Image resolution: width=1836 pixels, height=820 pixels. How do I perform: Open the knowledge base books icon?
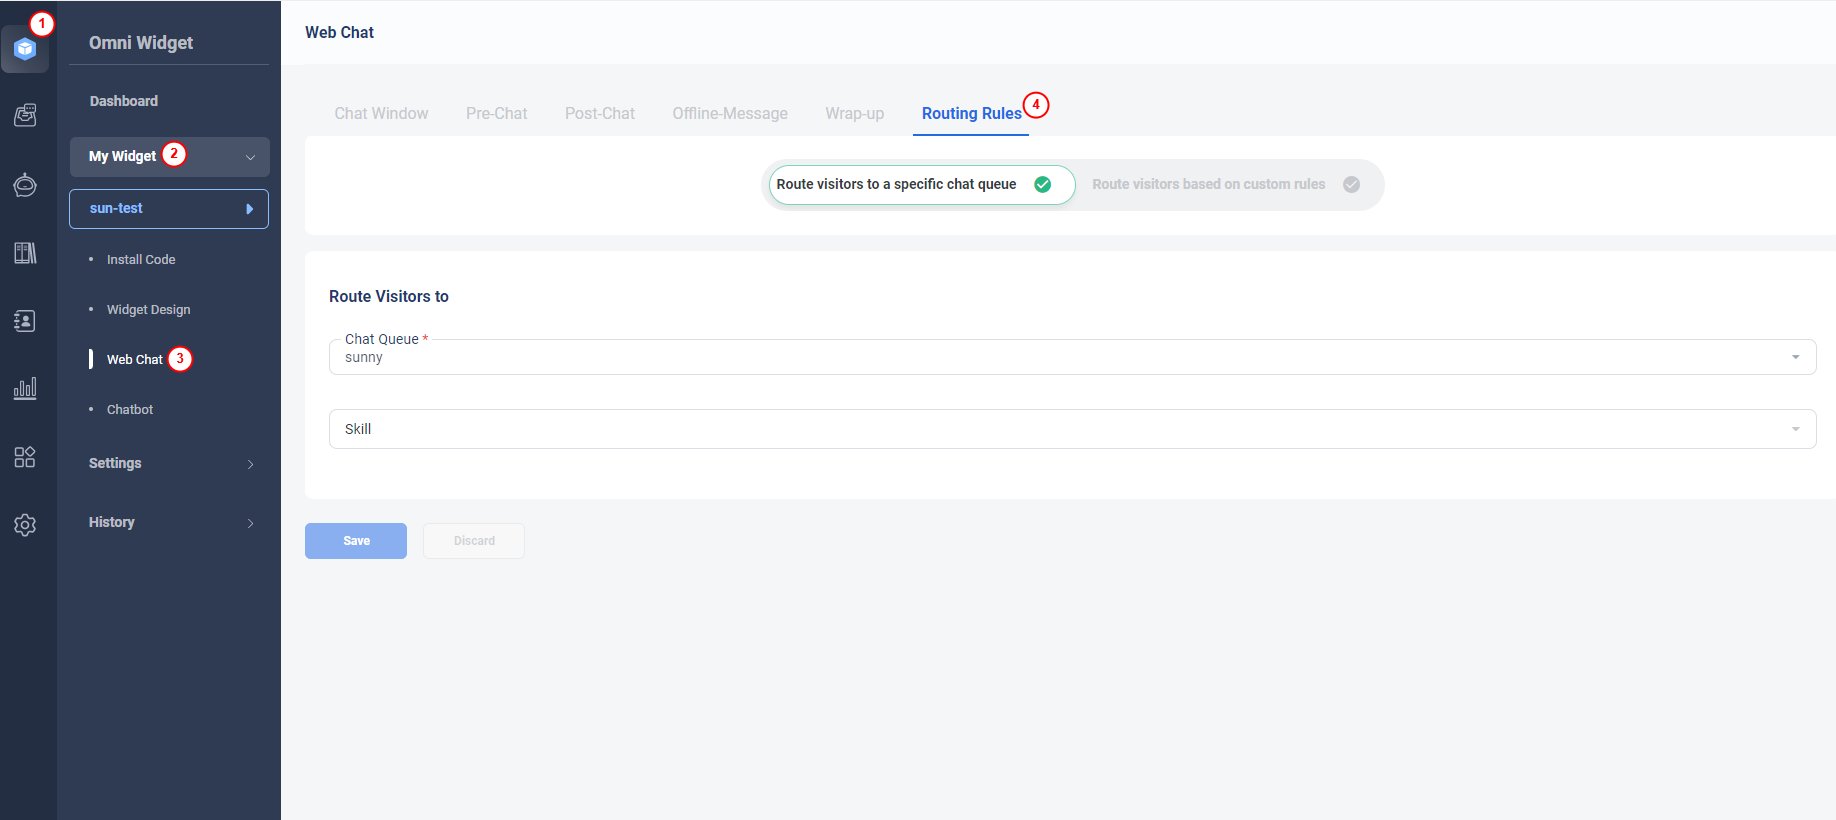click(x=25, y=253)
